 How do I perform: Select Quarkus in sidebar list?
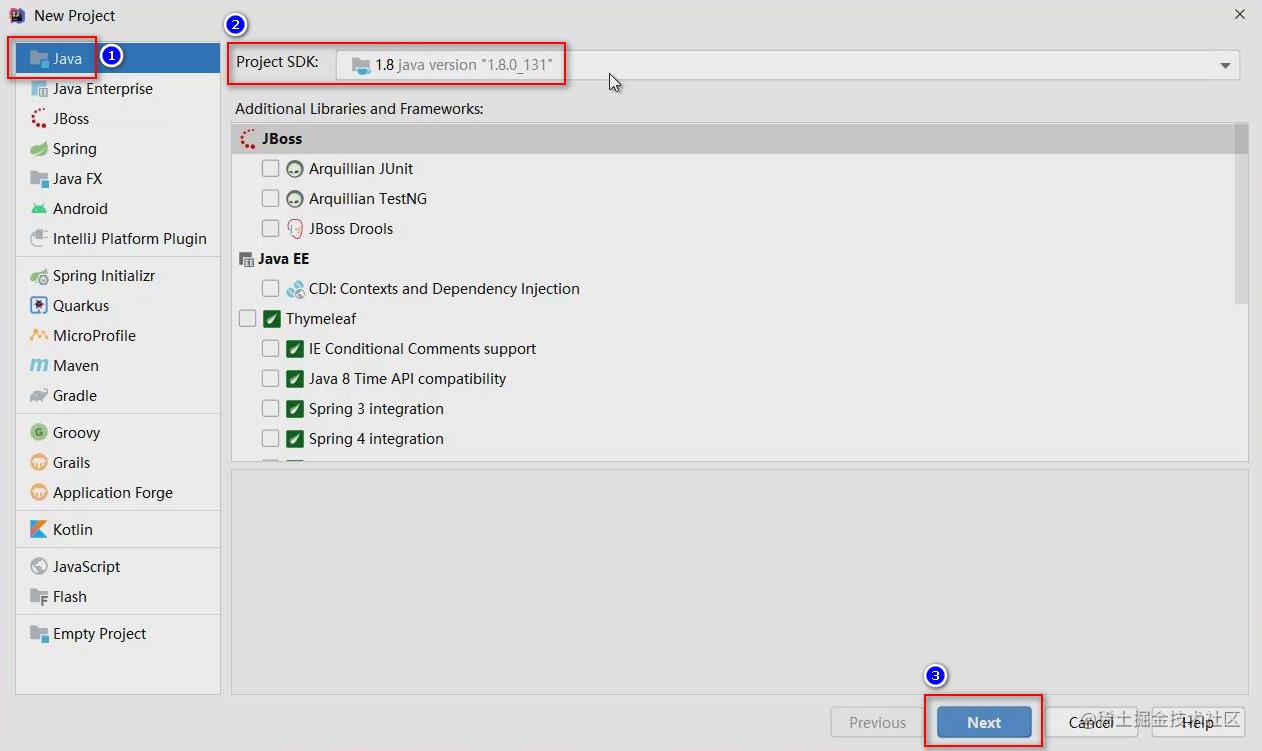(x=118, y=306)
